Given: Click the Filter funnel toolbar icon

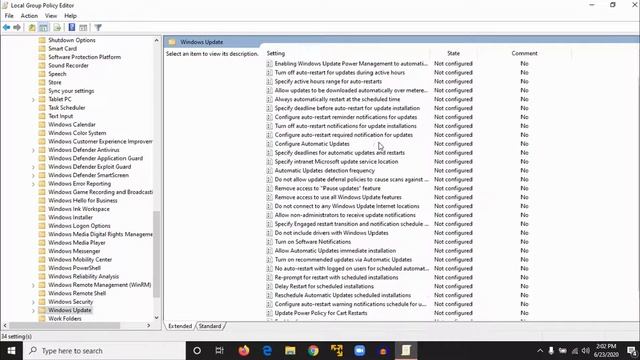Looking at the screenshot, I should (98, 27).
